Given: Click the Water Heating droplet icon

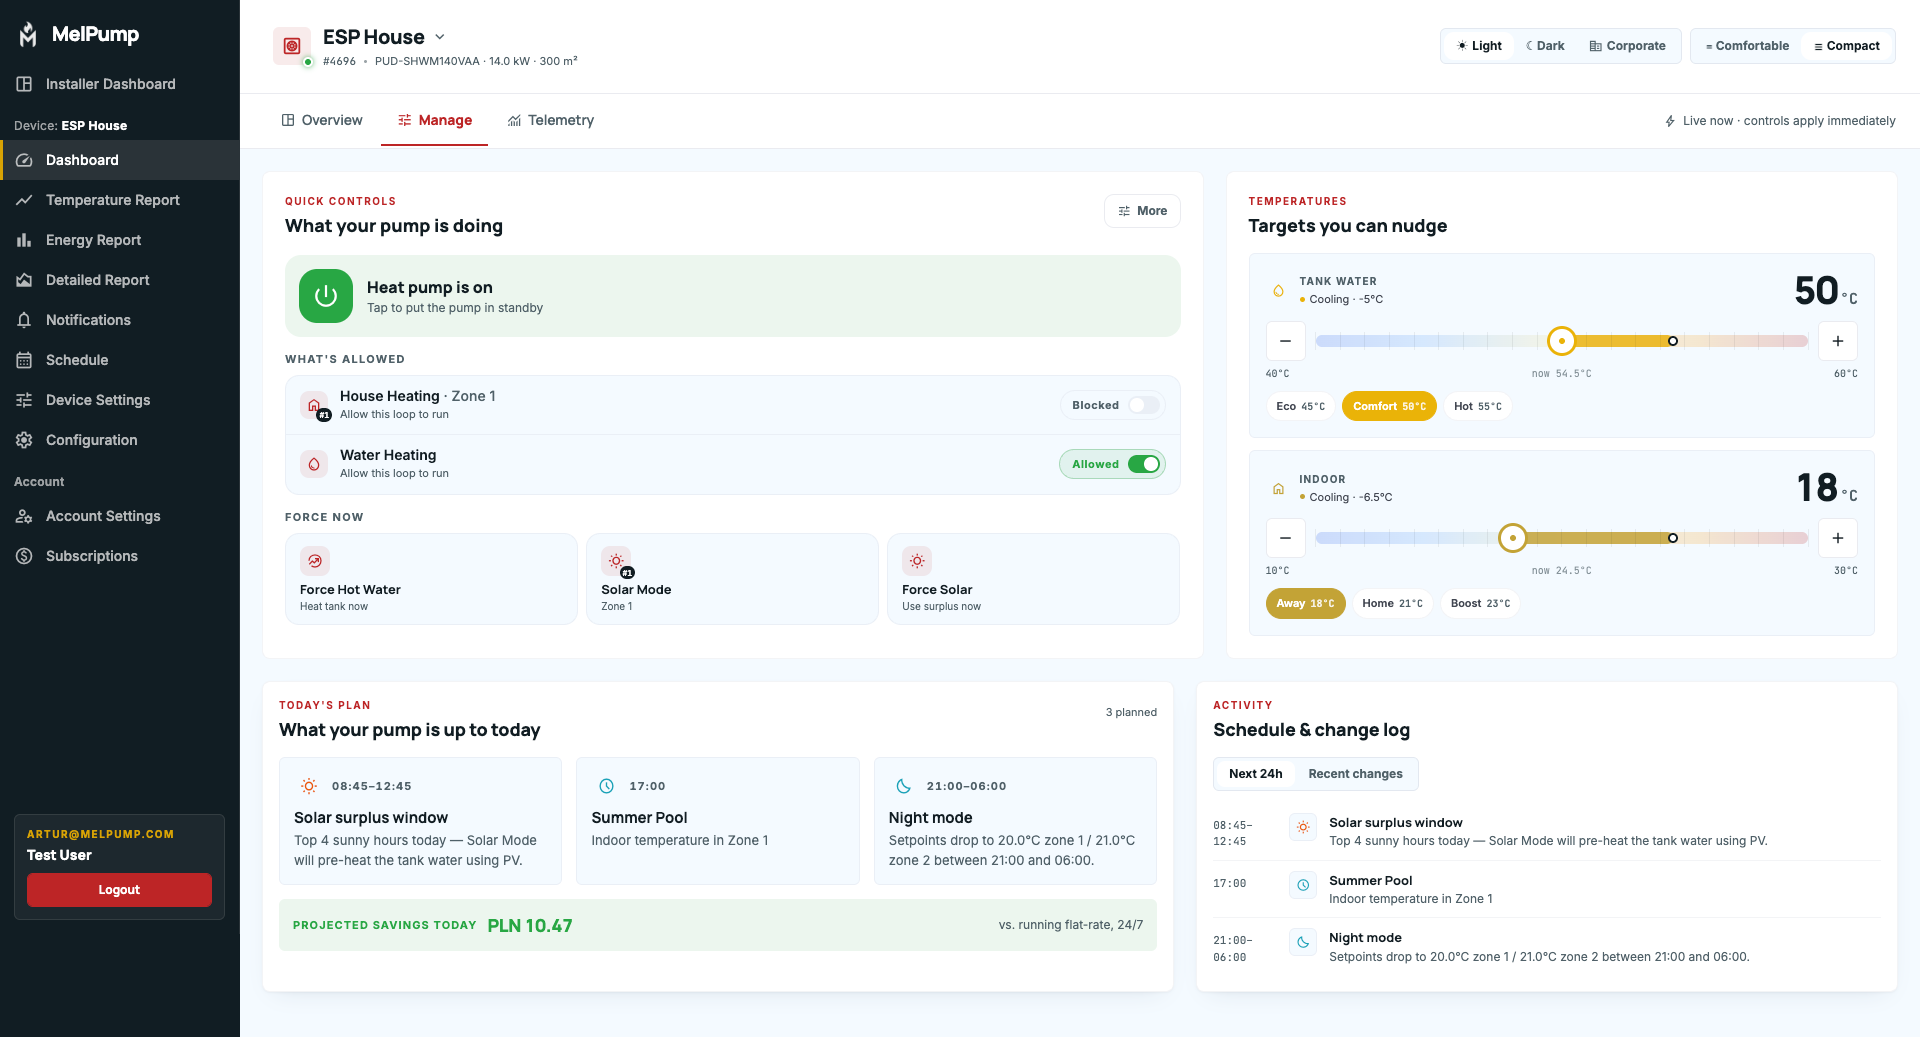Looking at the screenshot, I should [314, 464].
